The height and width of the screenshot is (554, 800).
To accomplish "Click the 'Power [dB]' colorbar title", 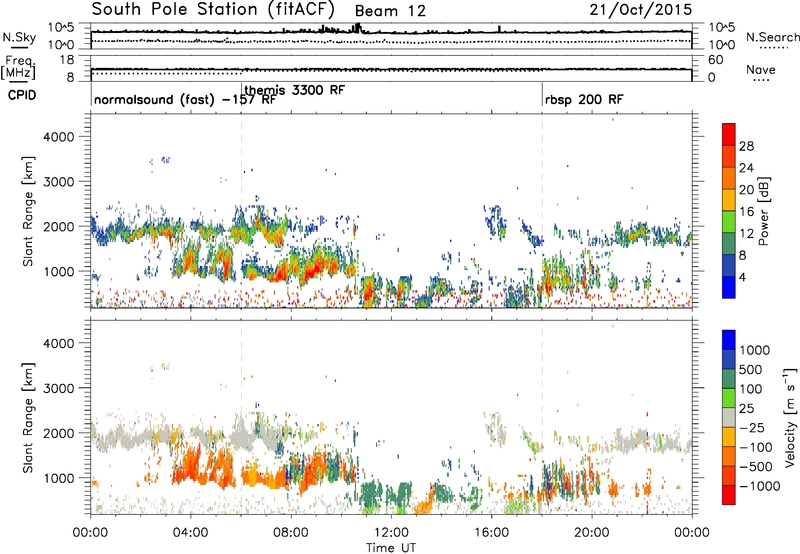I will (x=764, y=211).
